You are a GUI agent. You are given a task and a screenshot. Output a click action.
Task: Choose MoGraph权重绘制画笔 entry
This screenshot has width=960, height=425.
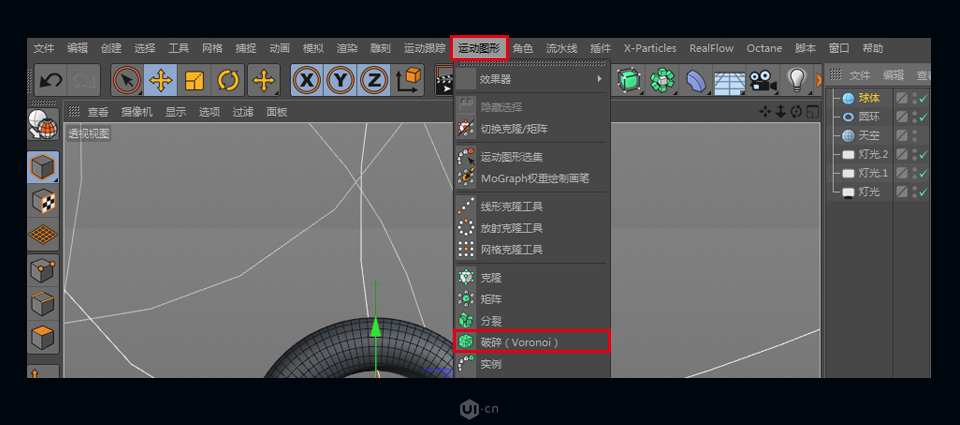pyautogui.click(x=531, y=179)
